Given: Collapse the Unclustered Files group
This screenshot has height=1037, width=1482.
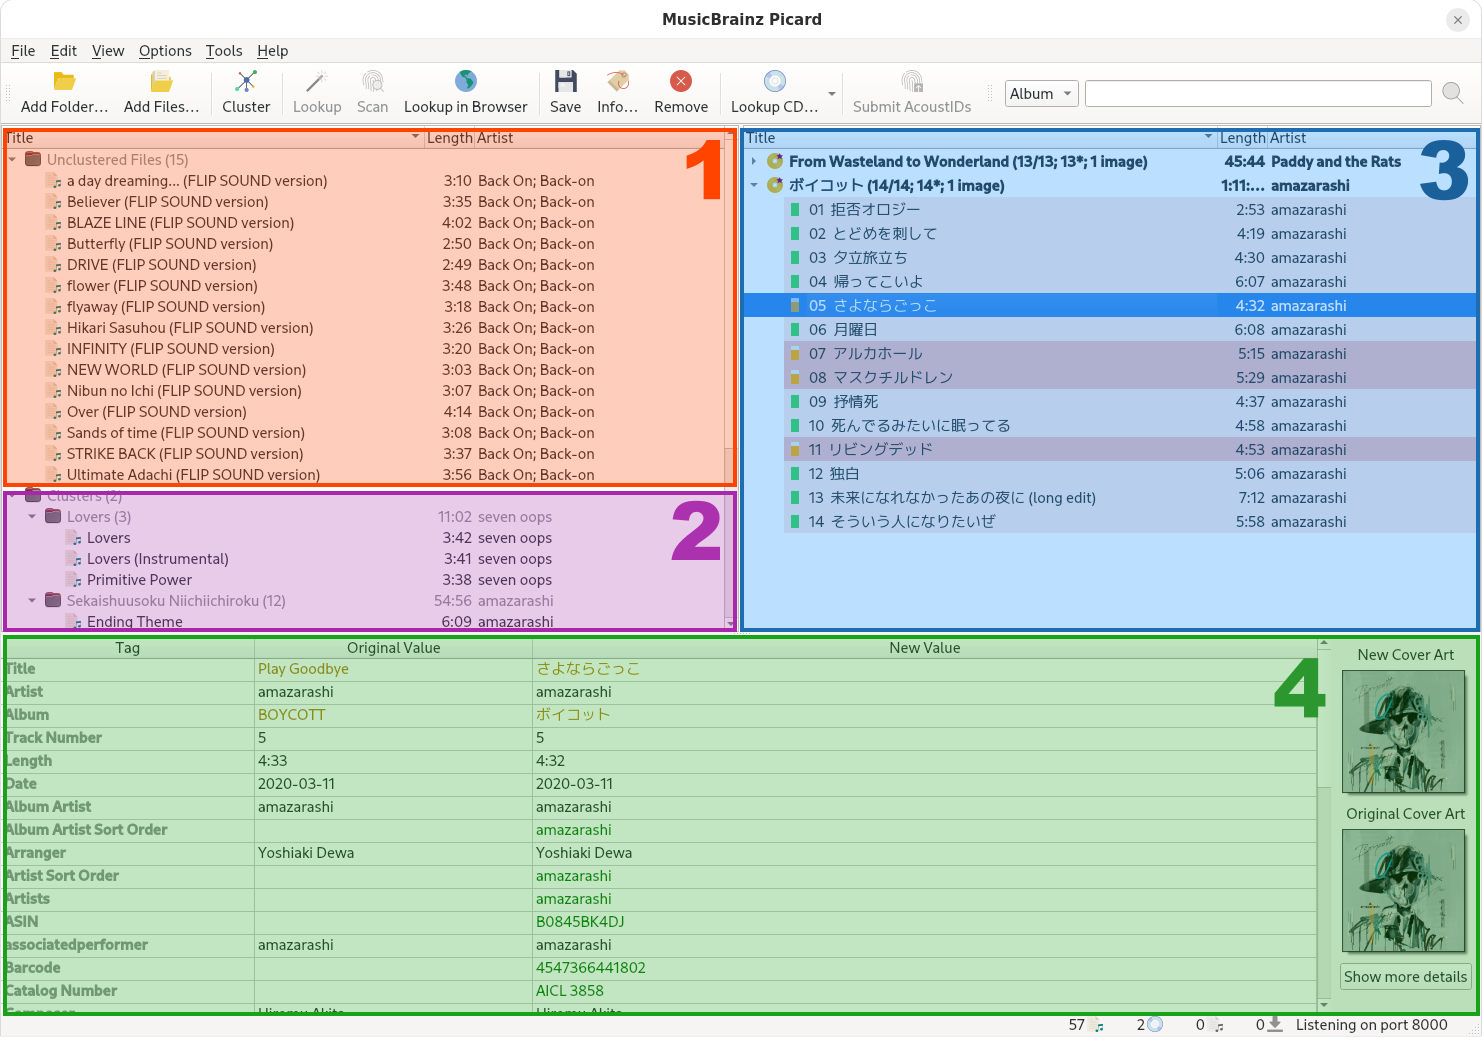Looking at the screenshot, I should (12, 160).
